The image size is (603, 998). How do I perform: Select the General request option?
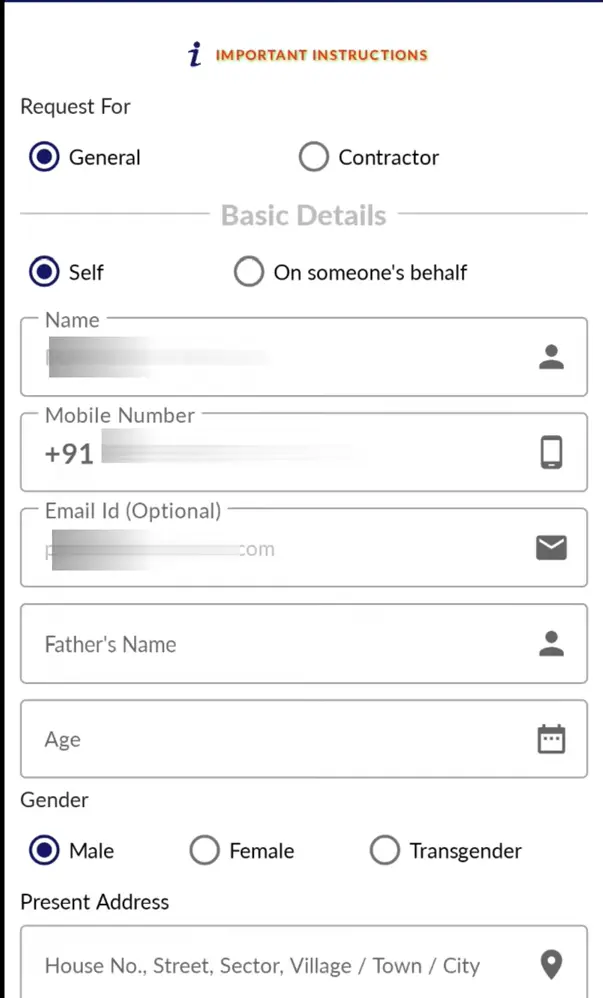click(44, 157)
